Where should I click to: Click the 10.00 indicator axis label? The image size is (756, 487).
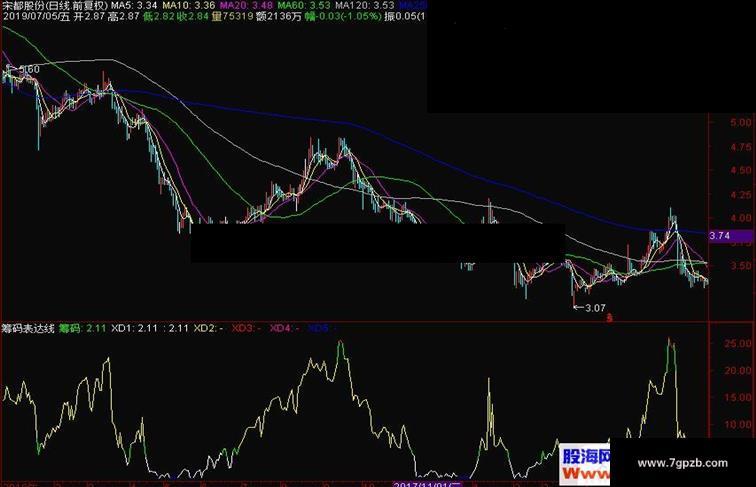[738, 425]
